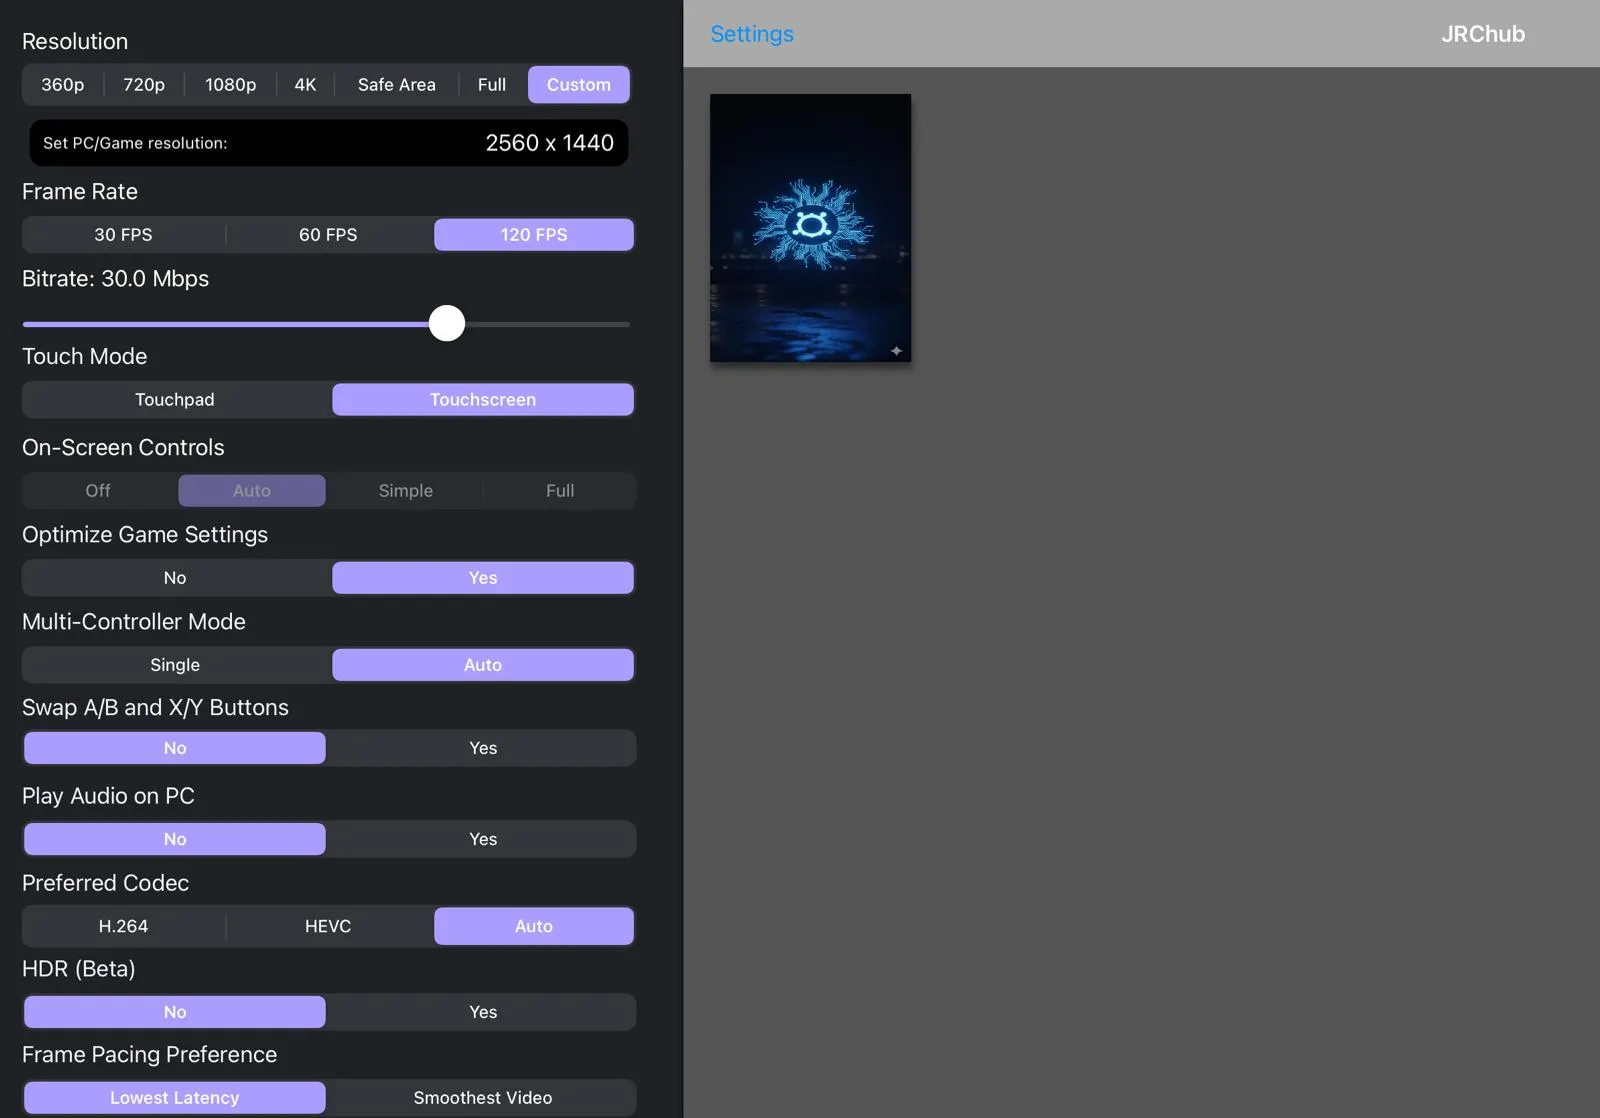1600x1118 pixels.
Task: Click the Settings link in header
Action: (x=752, y=34)
